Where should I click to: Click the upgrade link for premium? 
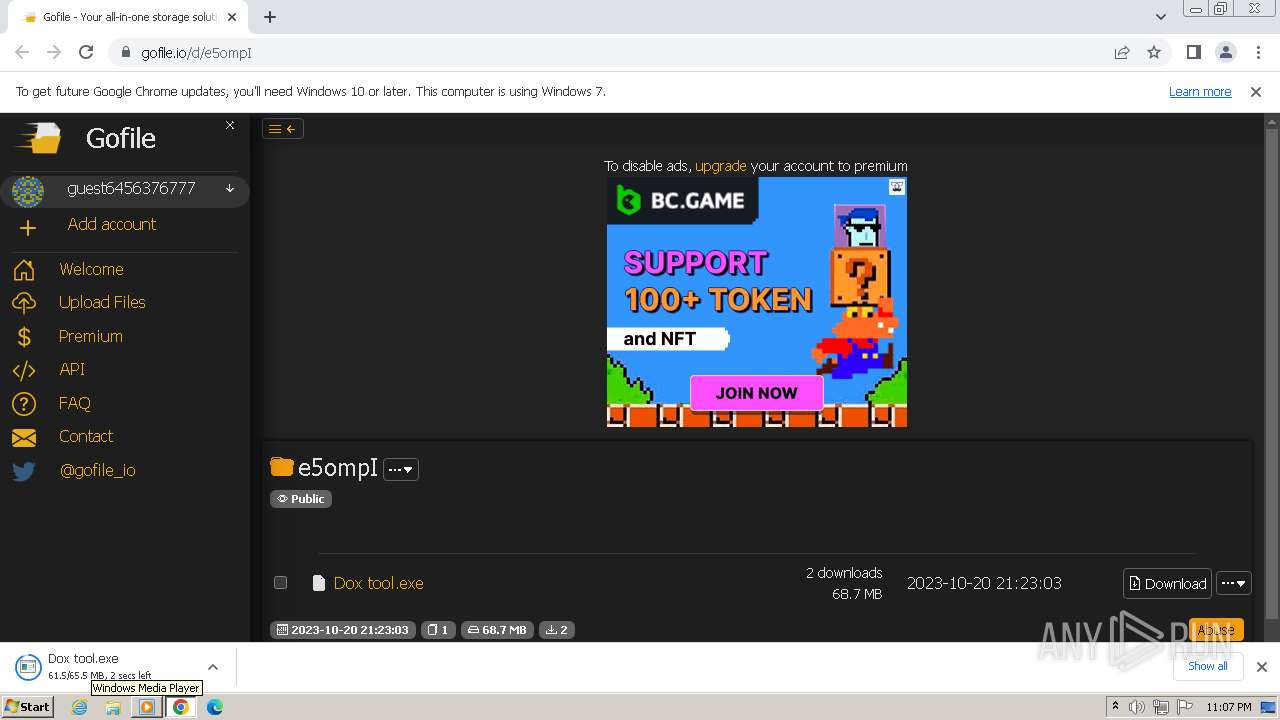pos(721,166)
